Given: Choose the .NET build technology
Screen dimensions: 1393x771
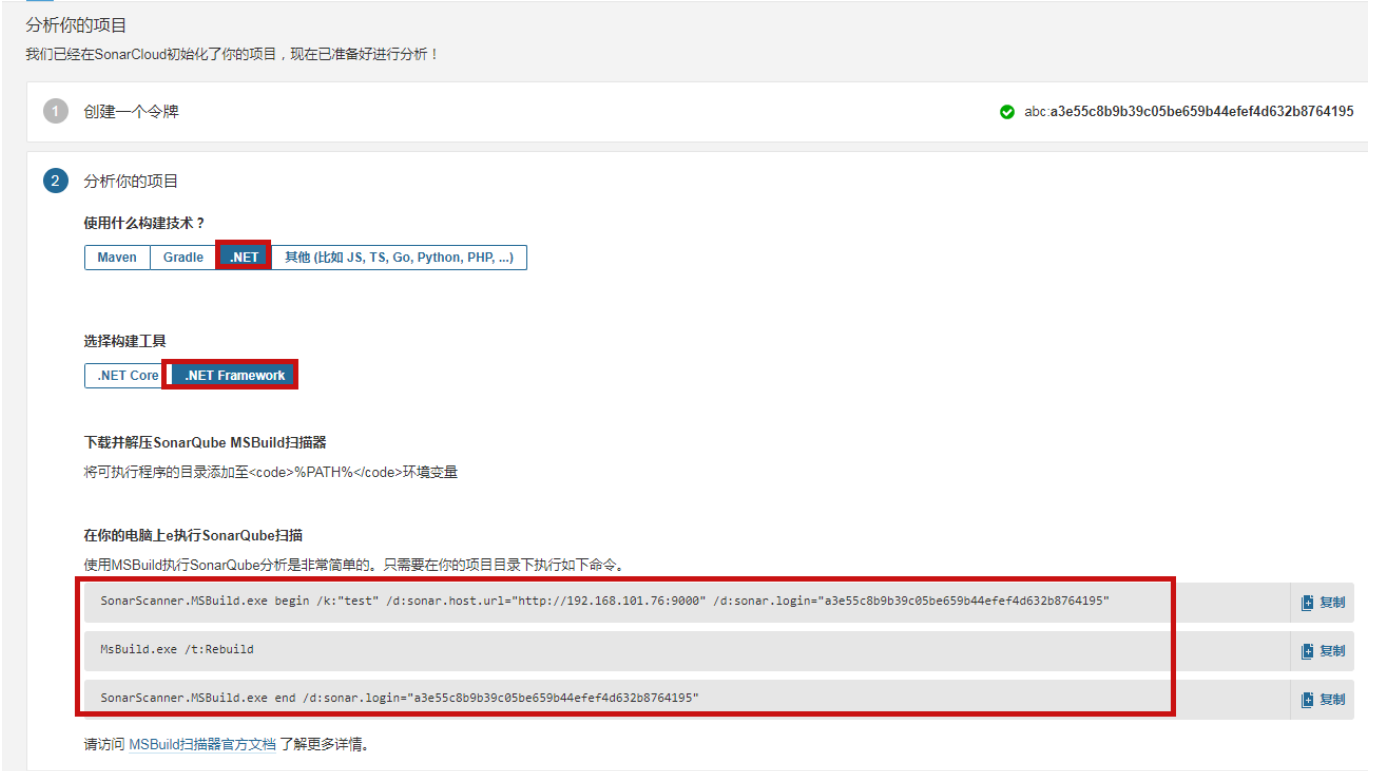Looking at the screenshot, I should click(x=244, y=257).
